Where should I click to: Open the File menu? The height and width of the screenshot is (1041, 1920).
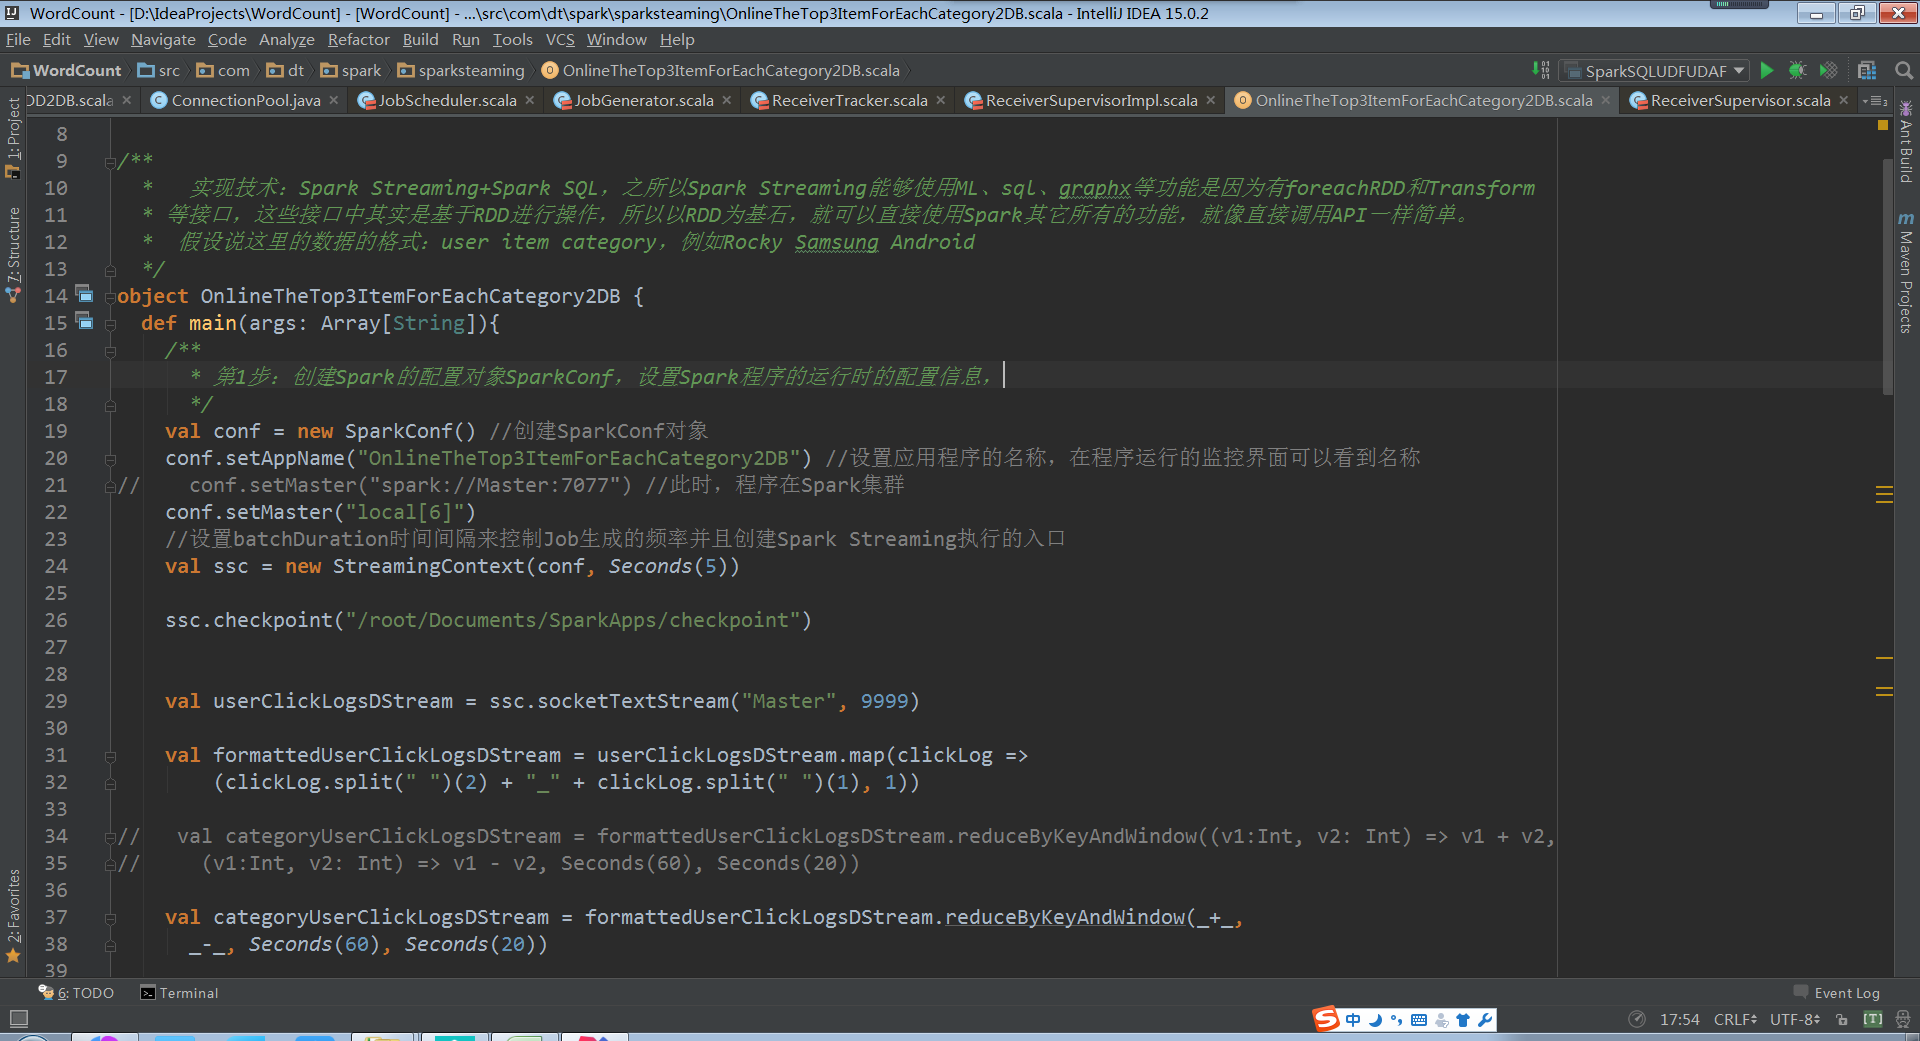[x=18, y=40]
